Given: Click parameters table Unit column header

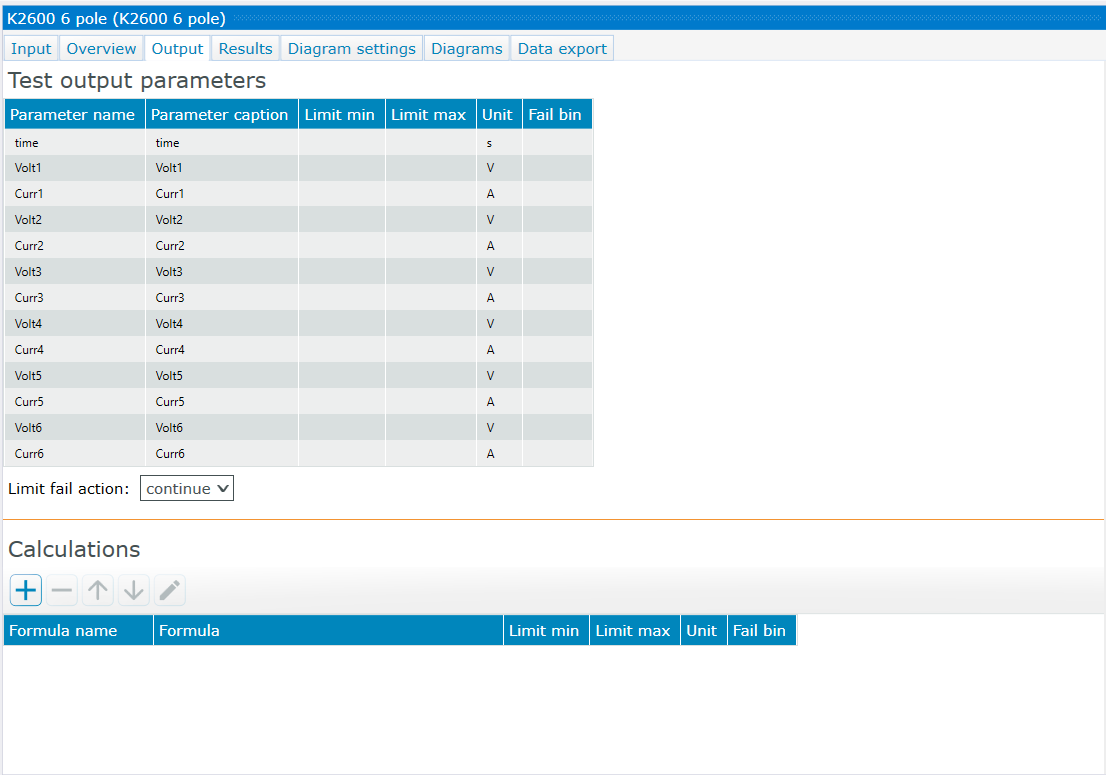Looking at the screenshot, I should point(499,114).
